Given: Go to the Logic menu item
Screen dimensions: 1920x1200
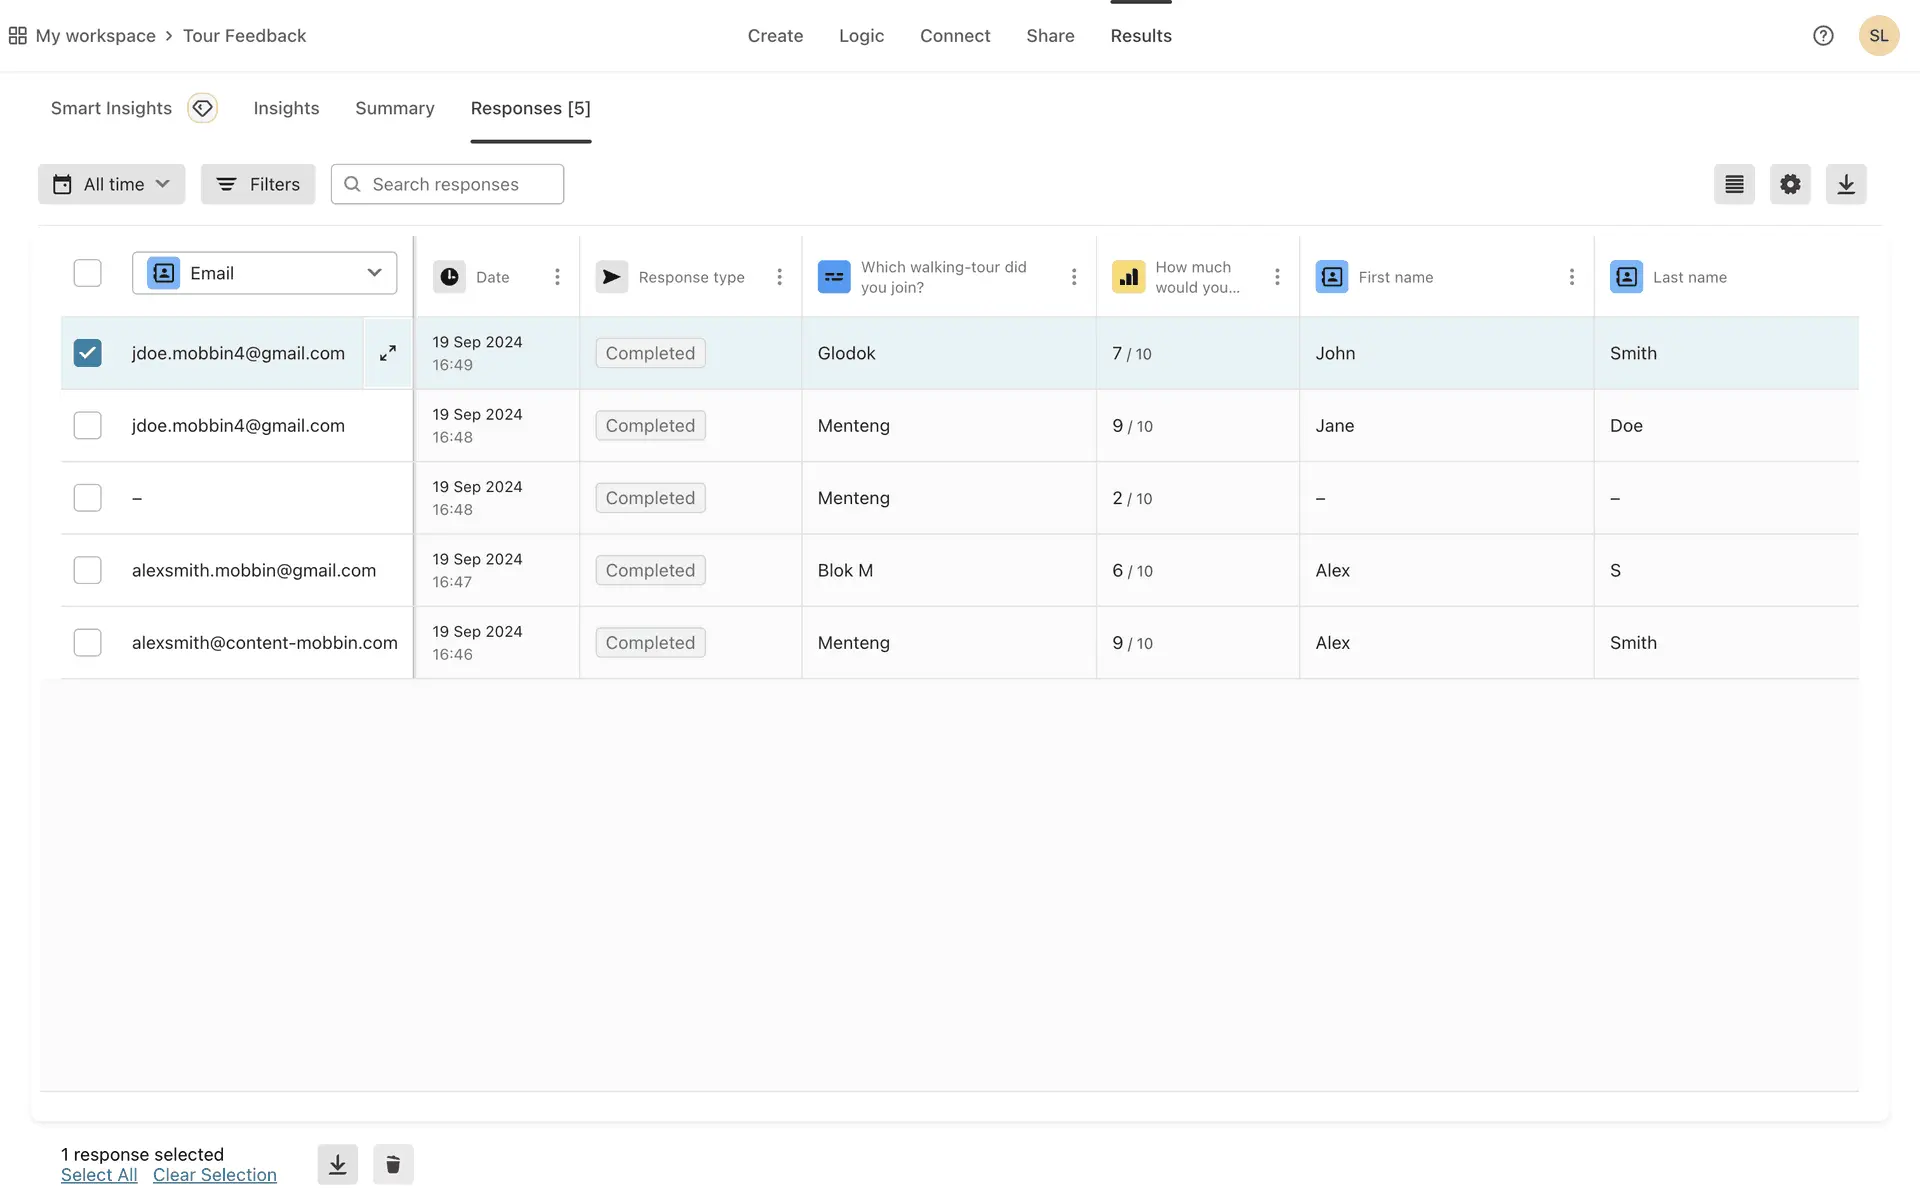Looking at the screenshot, I should [x=861, y=36].
